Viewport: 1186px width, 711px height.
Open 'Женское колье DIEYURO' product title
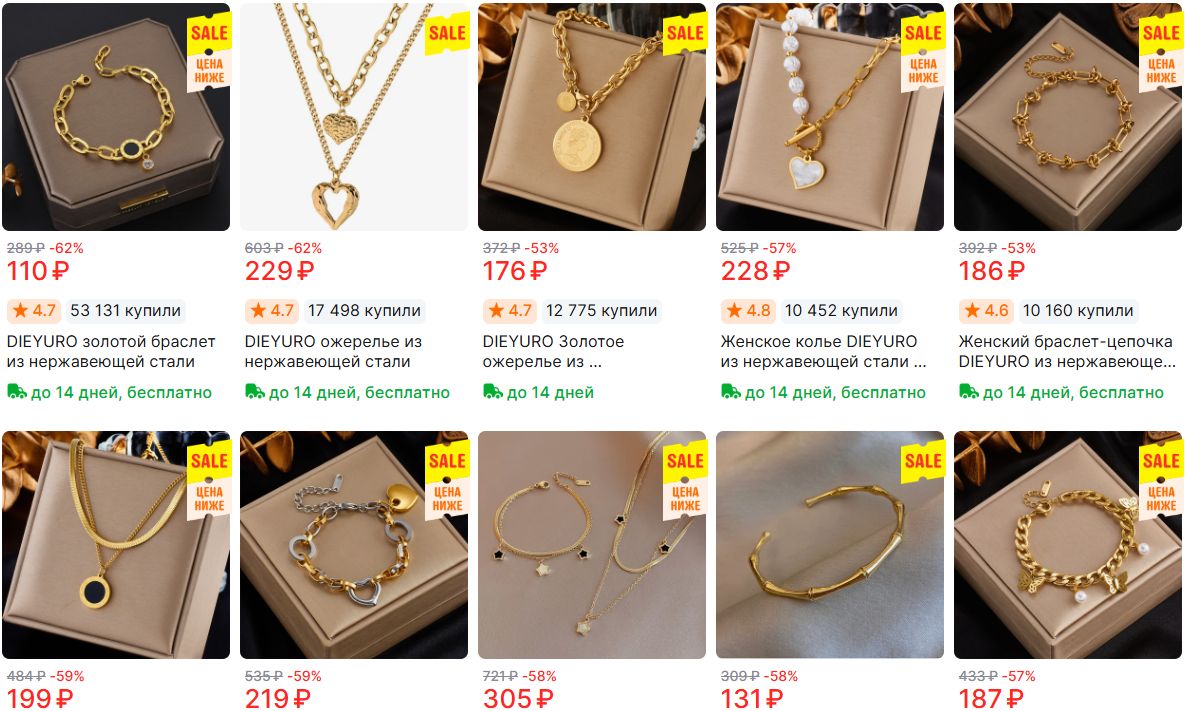[x=823, y=352]
